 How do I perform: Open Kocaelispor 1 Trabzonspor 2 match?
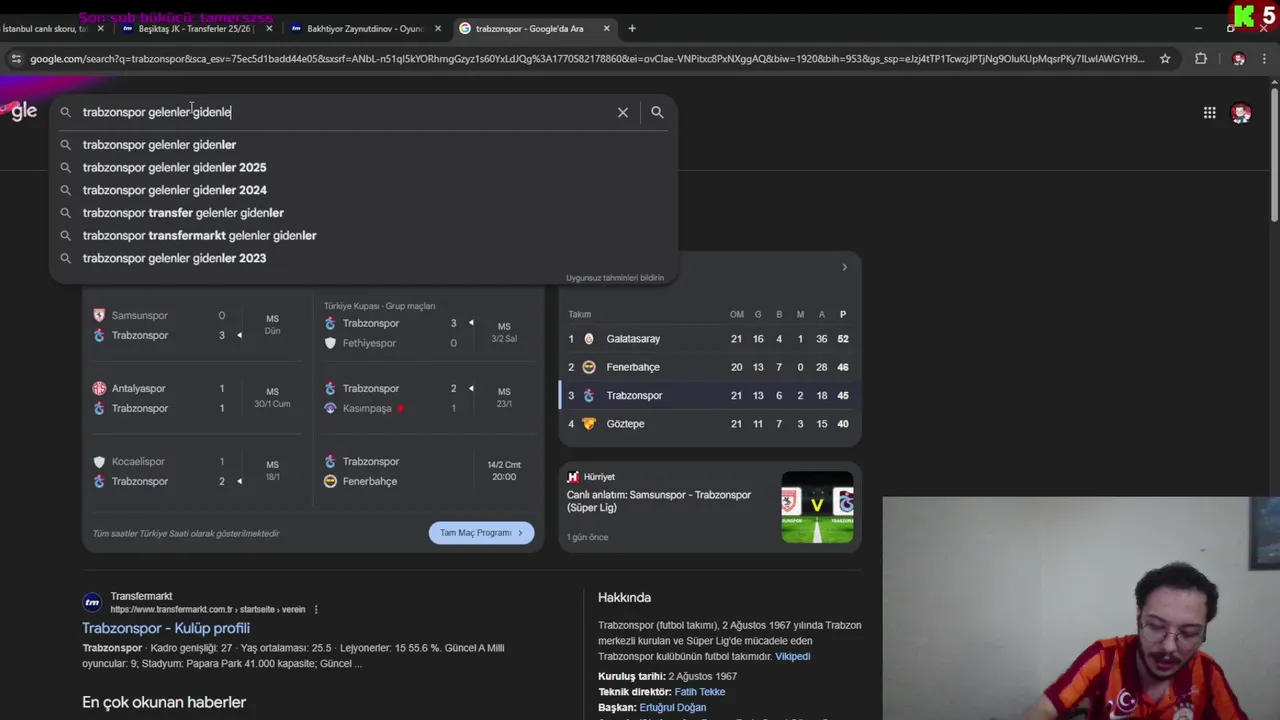(197, 471)
